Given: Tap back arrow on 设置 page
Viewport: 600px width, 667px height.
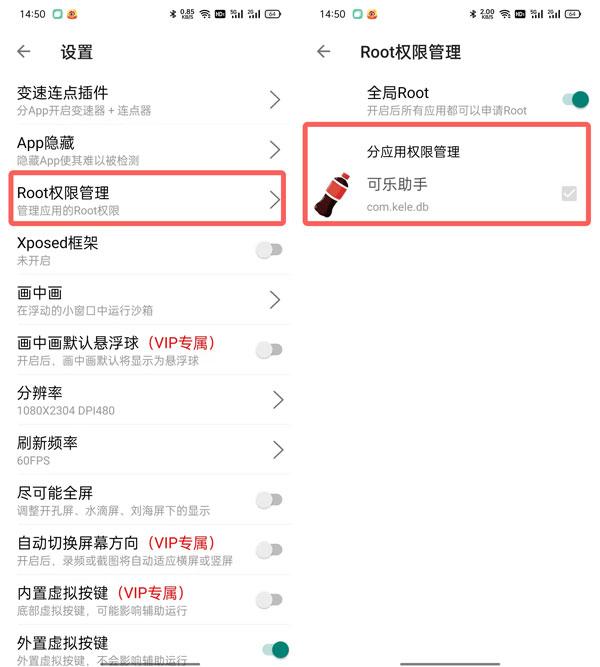Looking at the screenshot, I should click(24, 52).
